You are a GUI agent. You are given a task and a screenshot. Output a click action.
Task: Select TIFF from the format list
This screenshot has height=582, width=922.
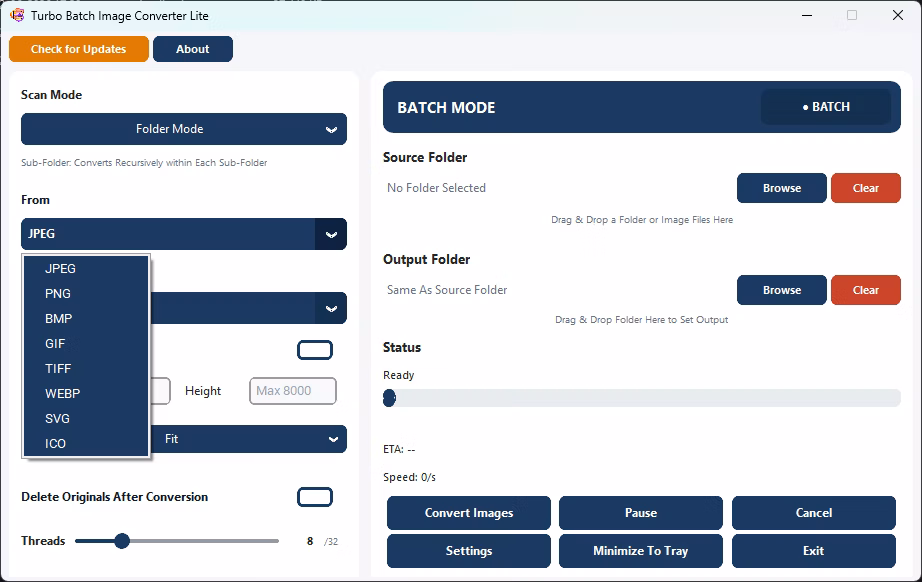click(86, 369)
